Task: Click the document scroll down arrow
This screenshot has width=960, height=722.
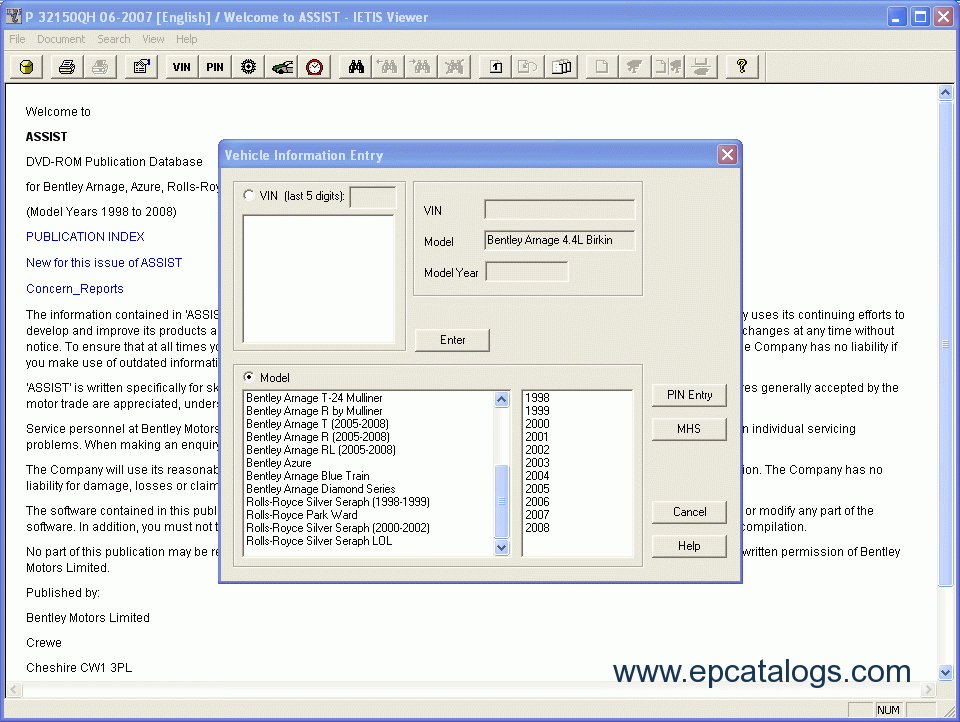Action: pos(945,672)
